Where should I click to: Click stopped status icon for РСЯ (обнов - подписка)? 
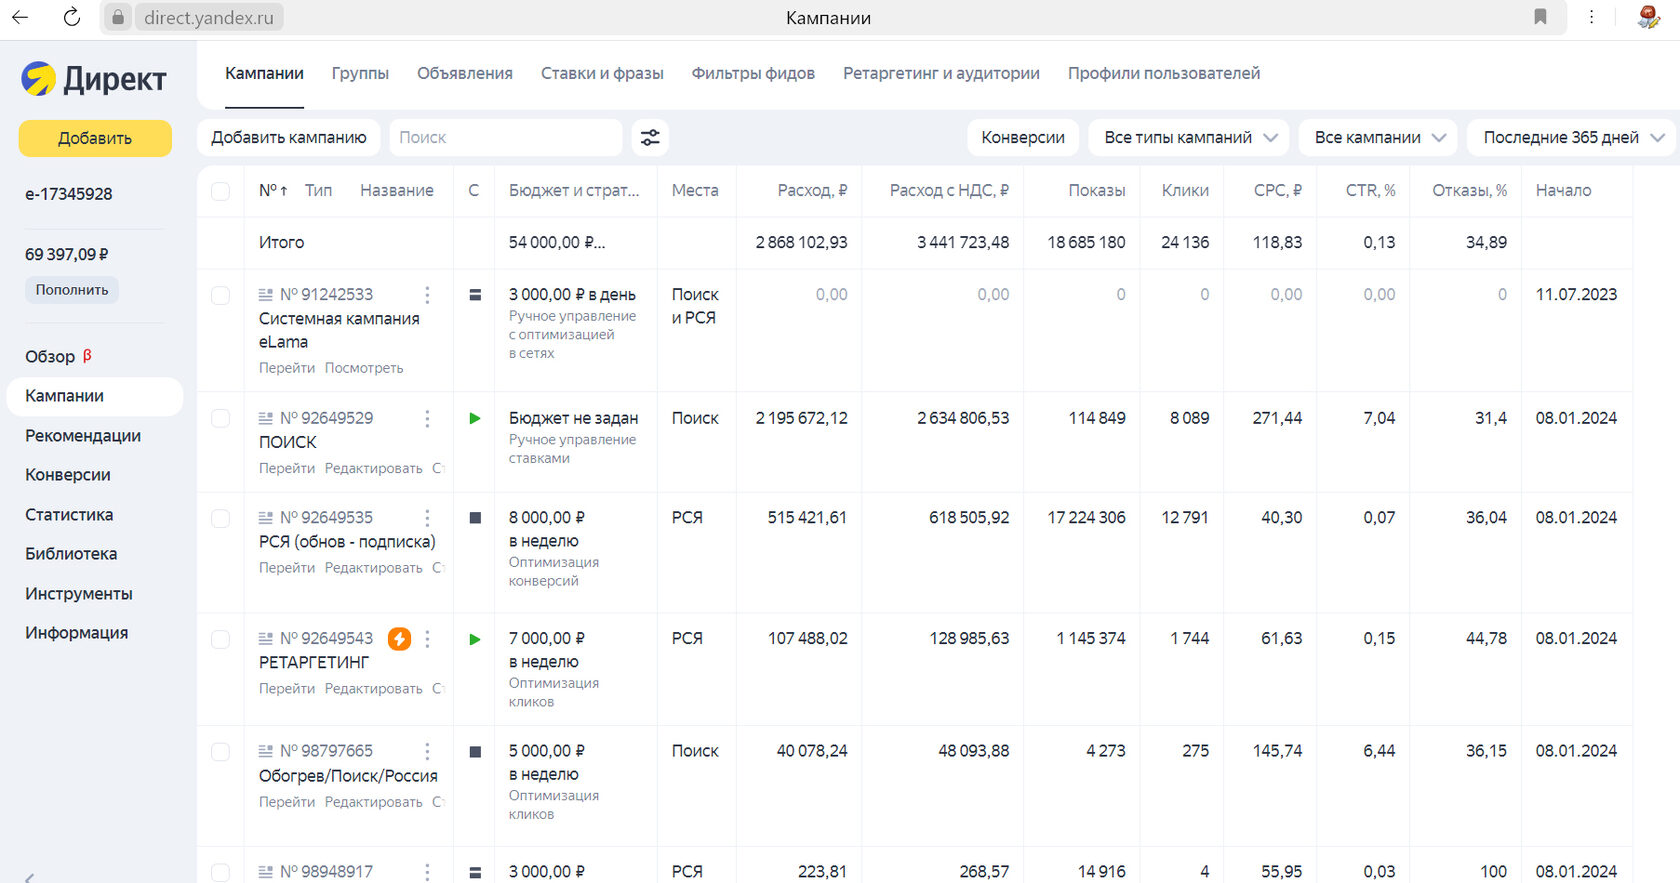[475, 518]
